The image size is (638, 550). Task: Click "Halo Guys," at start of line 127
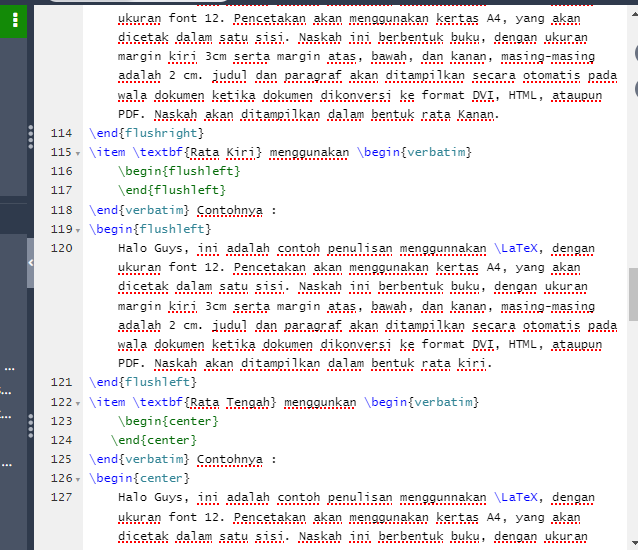[153, 497]
